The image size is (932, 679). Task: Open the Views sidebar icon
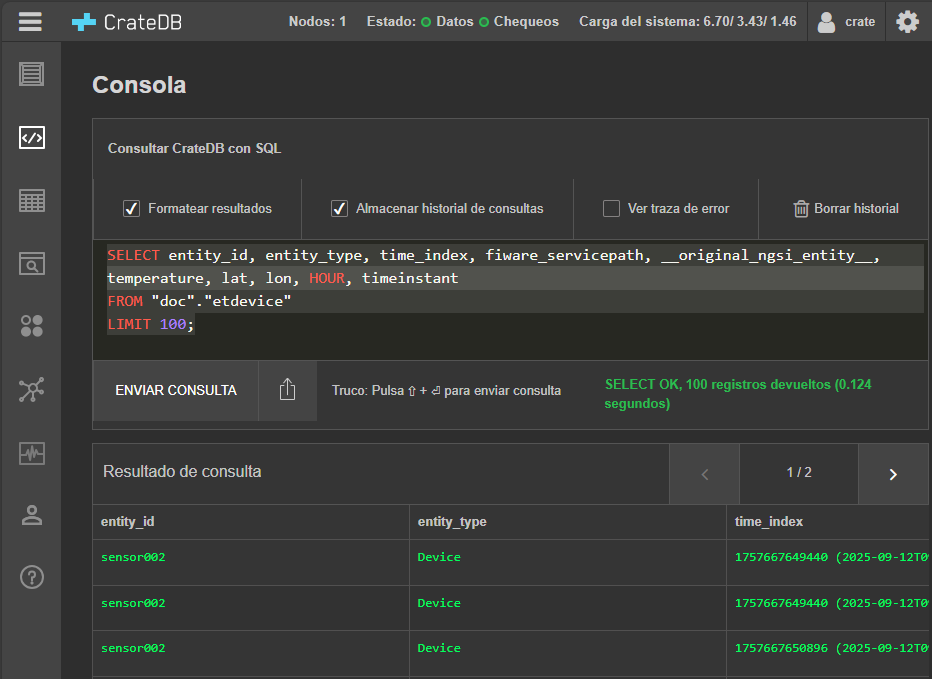click(x=32, y=264)
